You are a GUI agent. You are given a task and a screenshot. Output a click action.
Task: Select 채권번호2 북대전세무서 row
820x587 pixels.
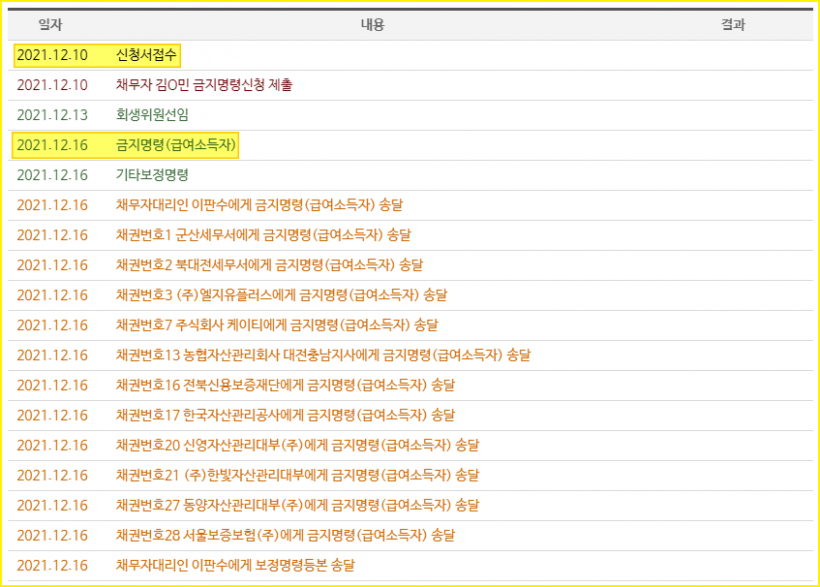411,265
